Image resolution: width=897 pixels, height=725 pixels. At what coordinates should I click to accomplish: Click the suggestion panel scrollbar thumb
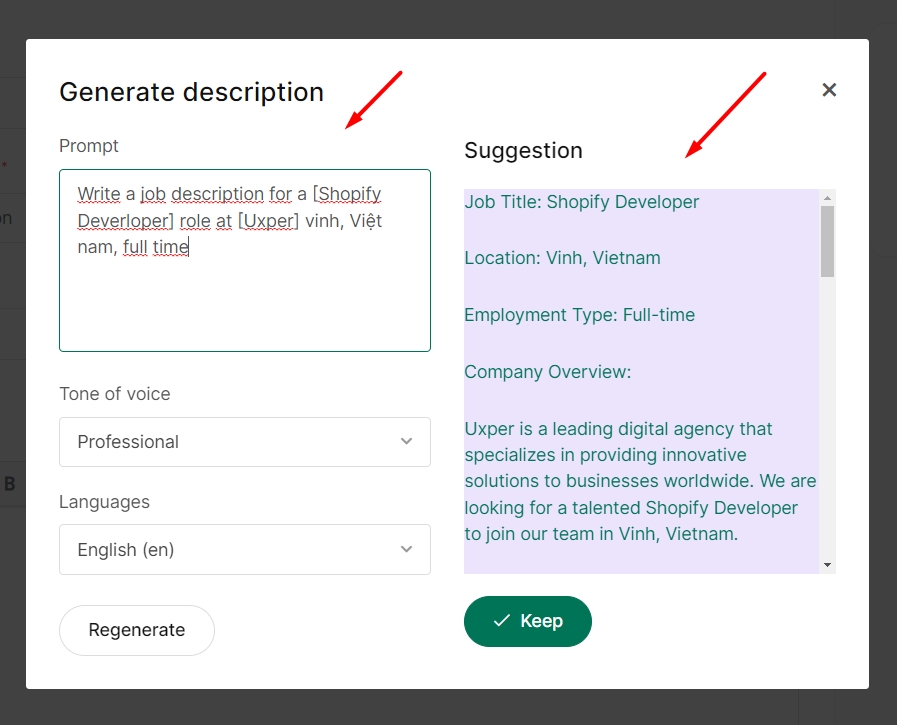coord(827,240)
